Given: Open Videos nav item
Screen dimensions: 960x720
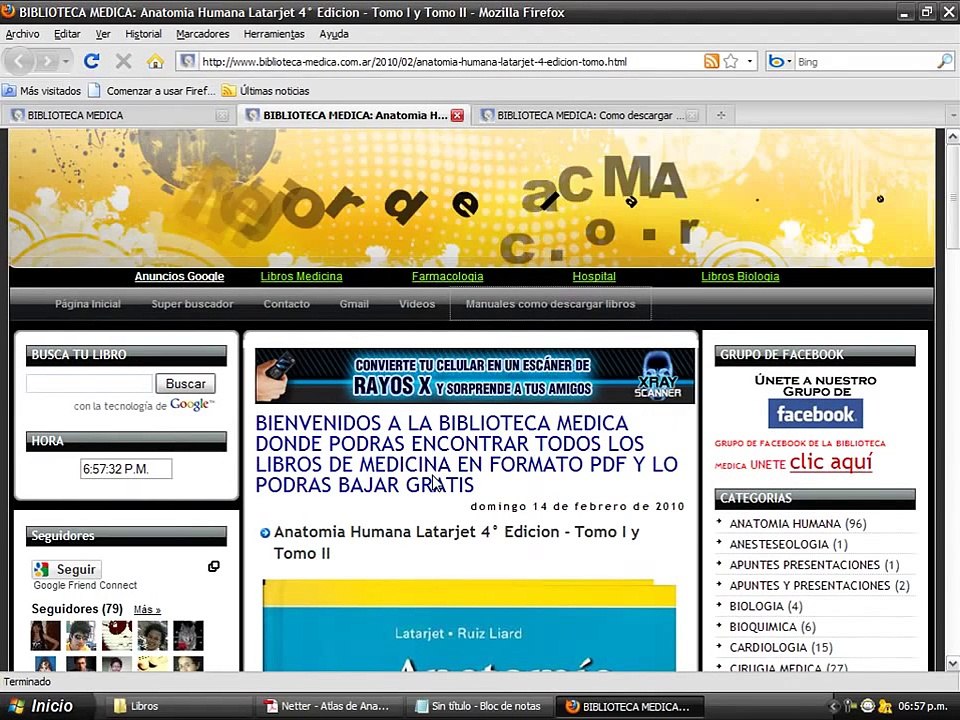Looking at the screenshot, I should tap(417, 304).
